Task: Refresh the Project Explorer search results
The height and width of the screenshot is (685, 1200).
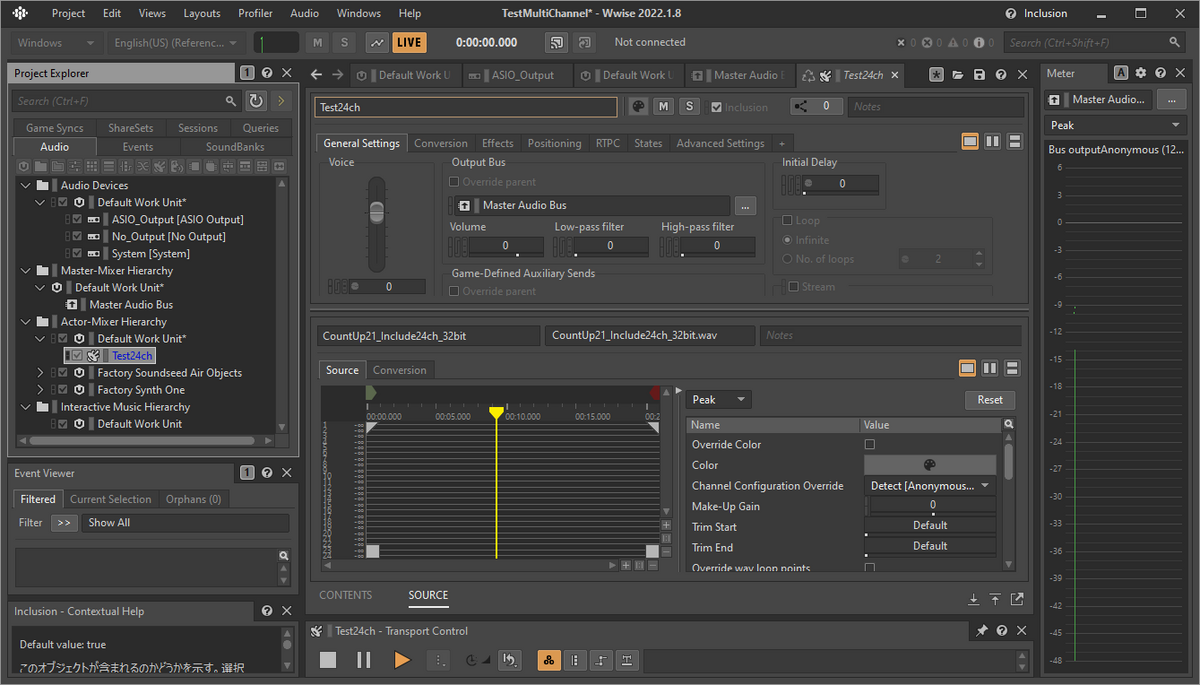Action: 256,101
